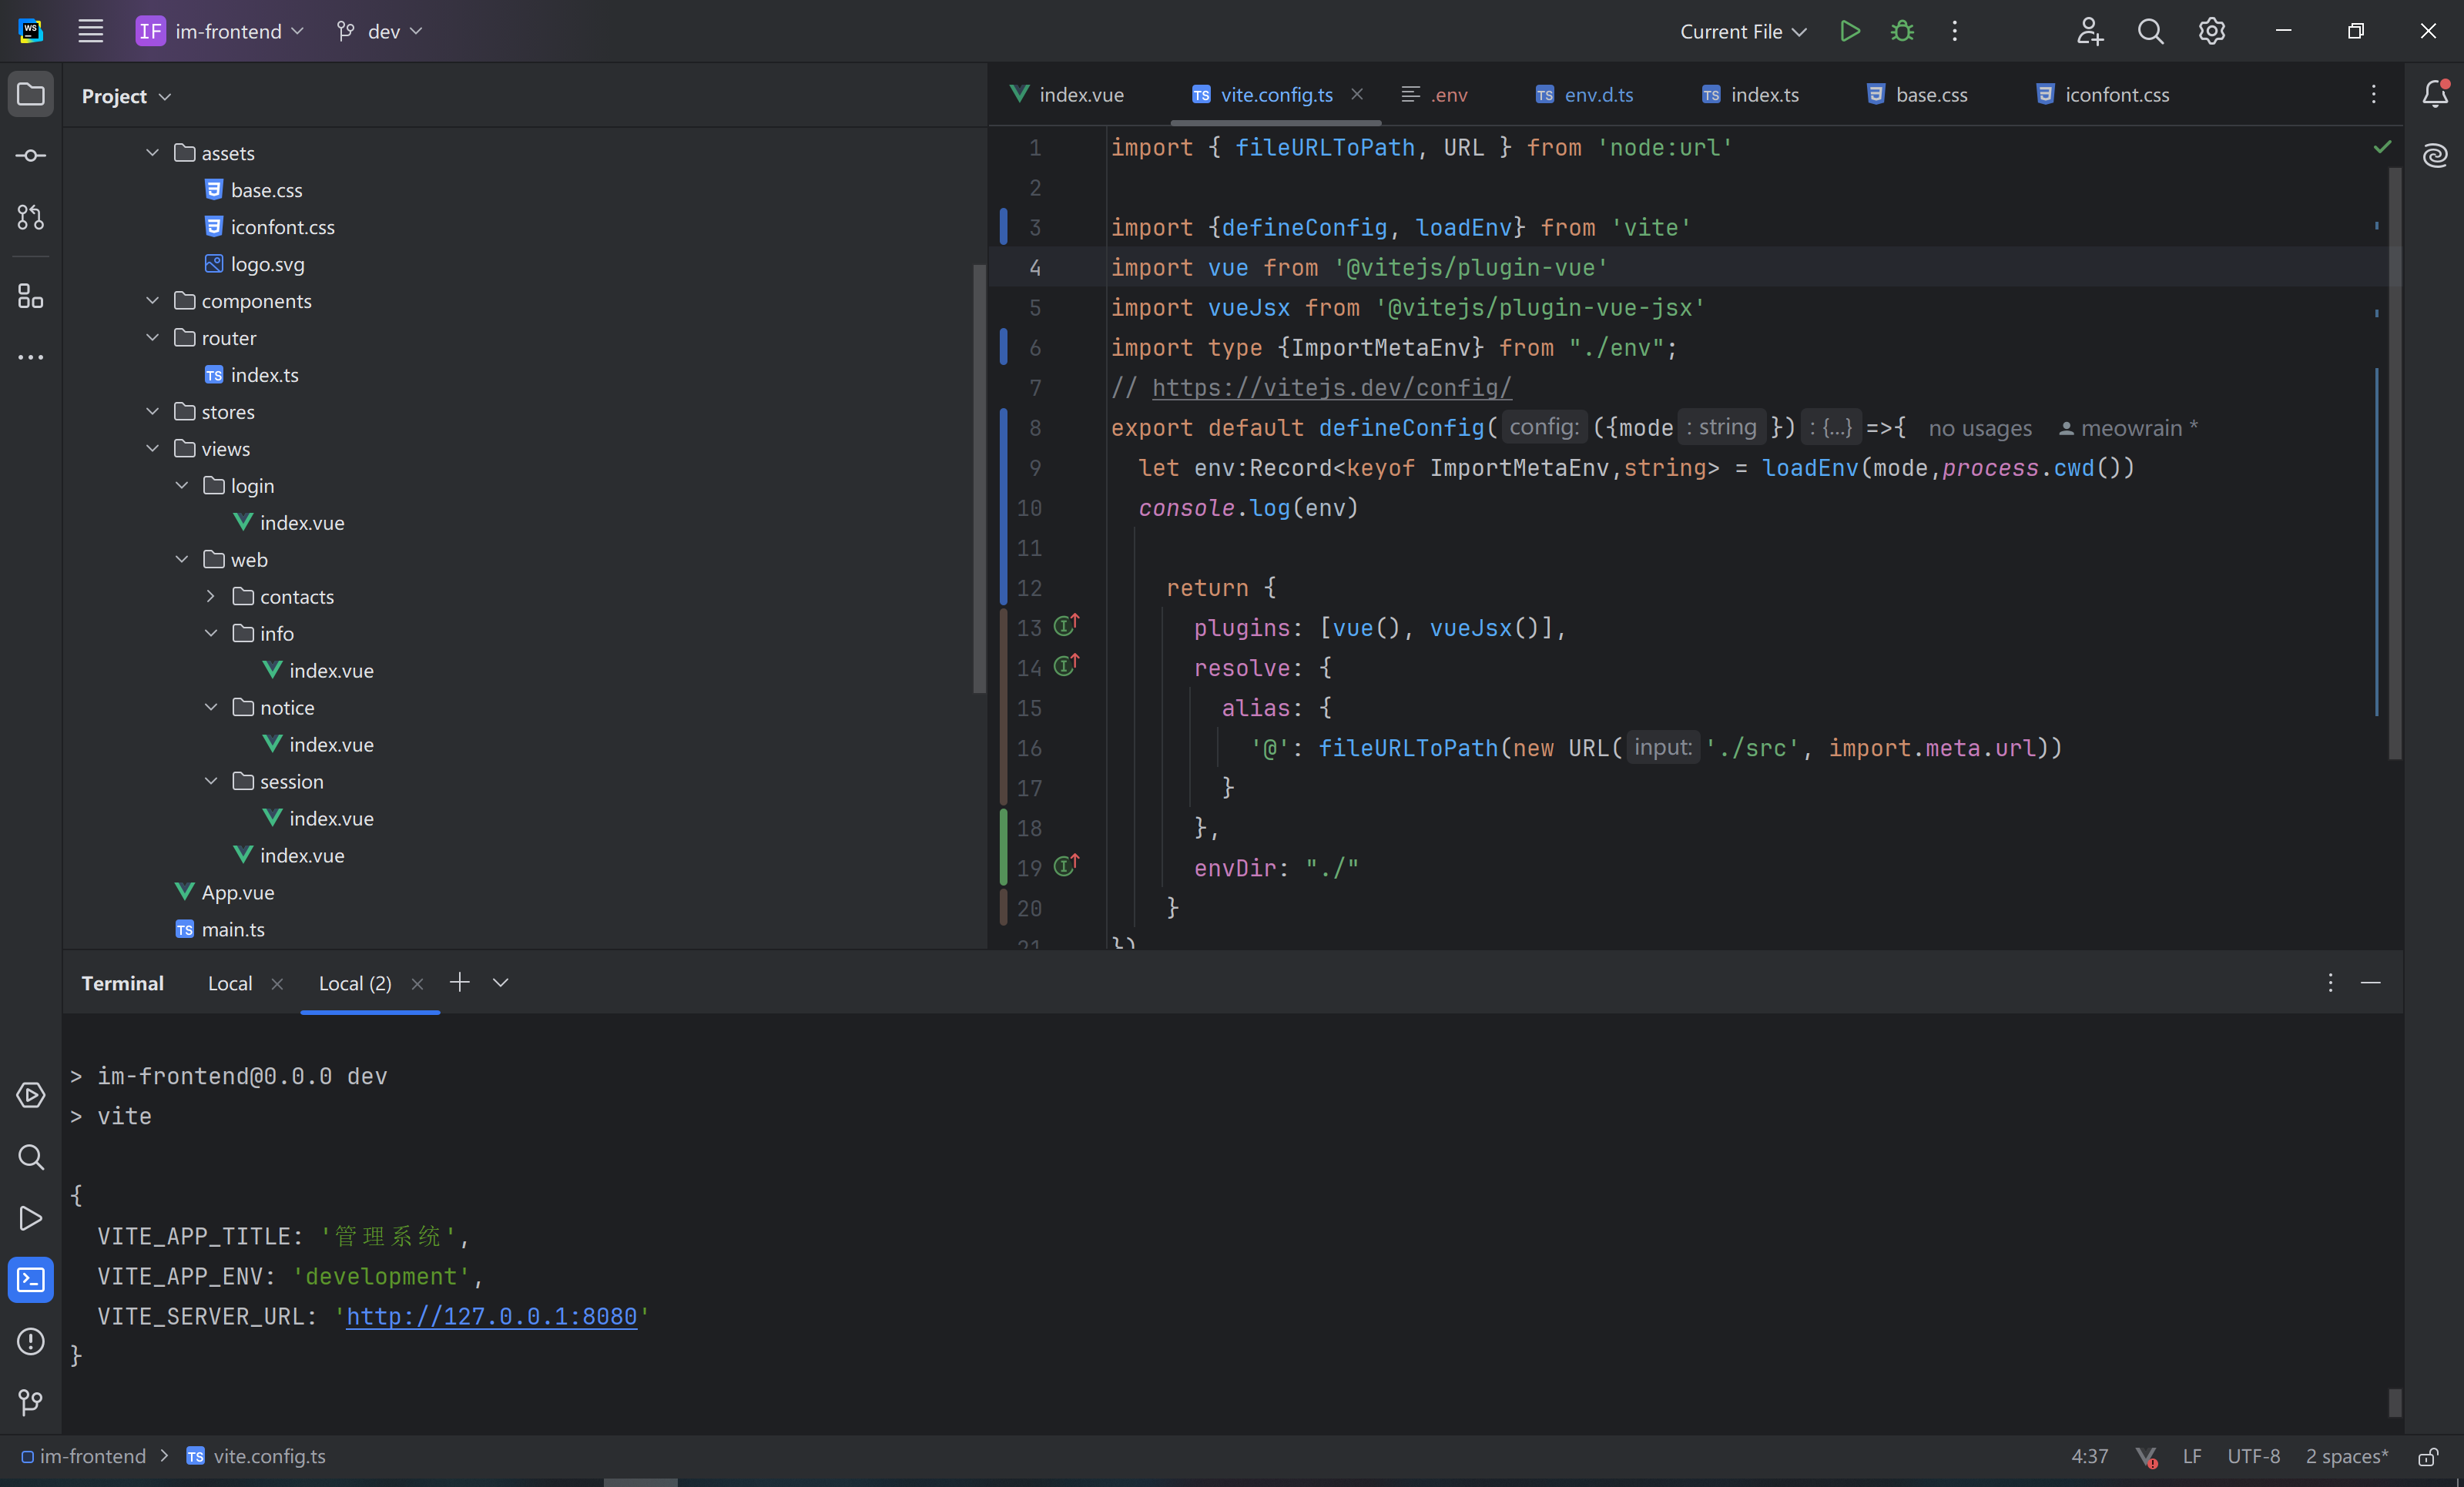
Task: Click the vitejs.dev/config link in code
Action: click(x=1331, y=388)
